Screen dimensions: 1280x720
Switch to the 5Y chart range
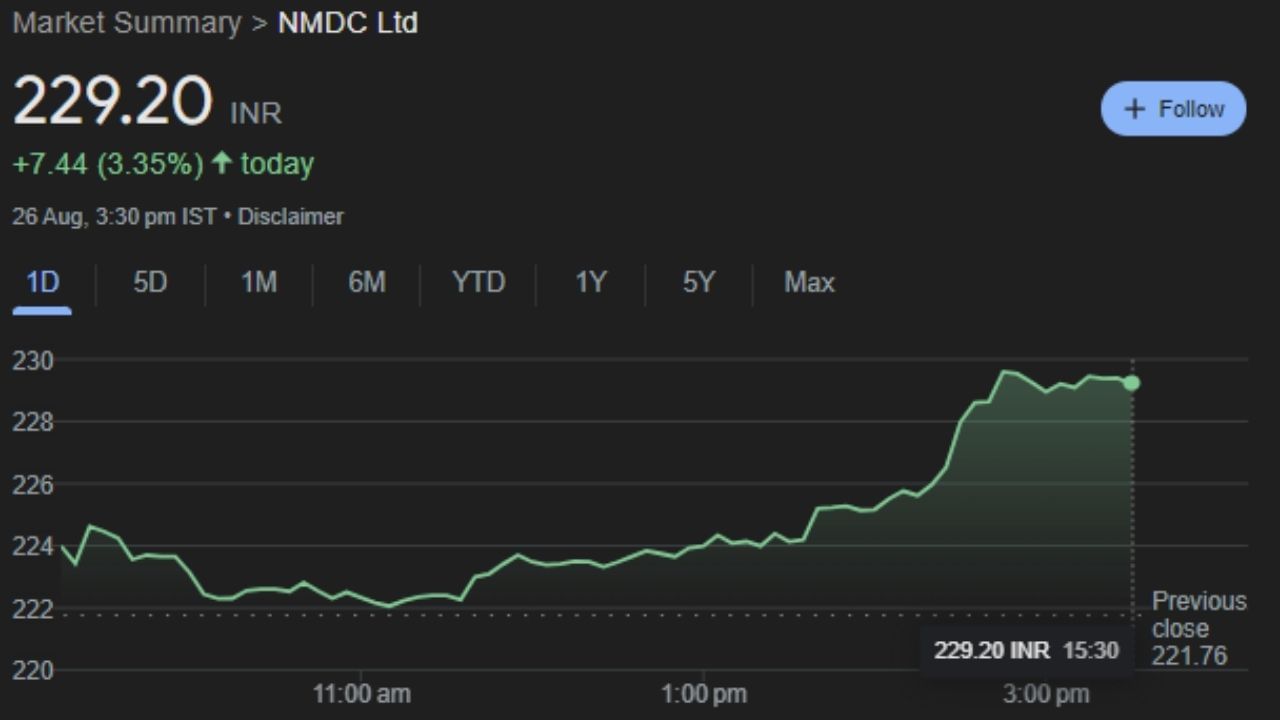coord(699,283)
